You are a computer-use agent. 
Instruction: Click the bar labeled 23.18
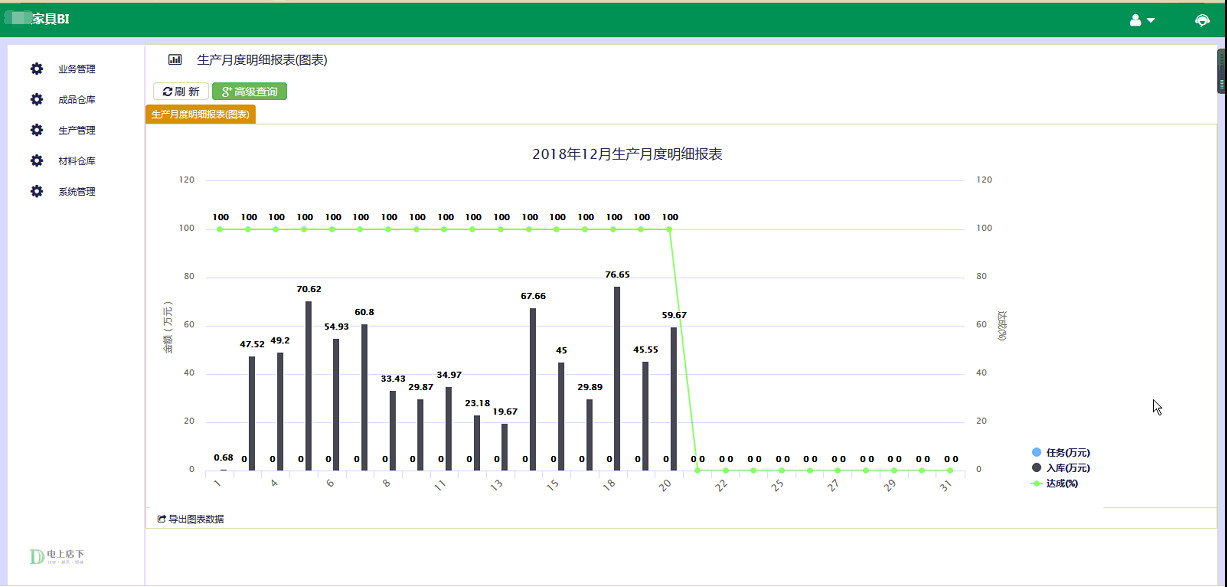coord(477,442)
